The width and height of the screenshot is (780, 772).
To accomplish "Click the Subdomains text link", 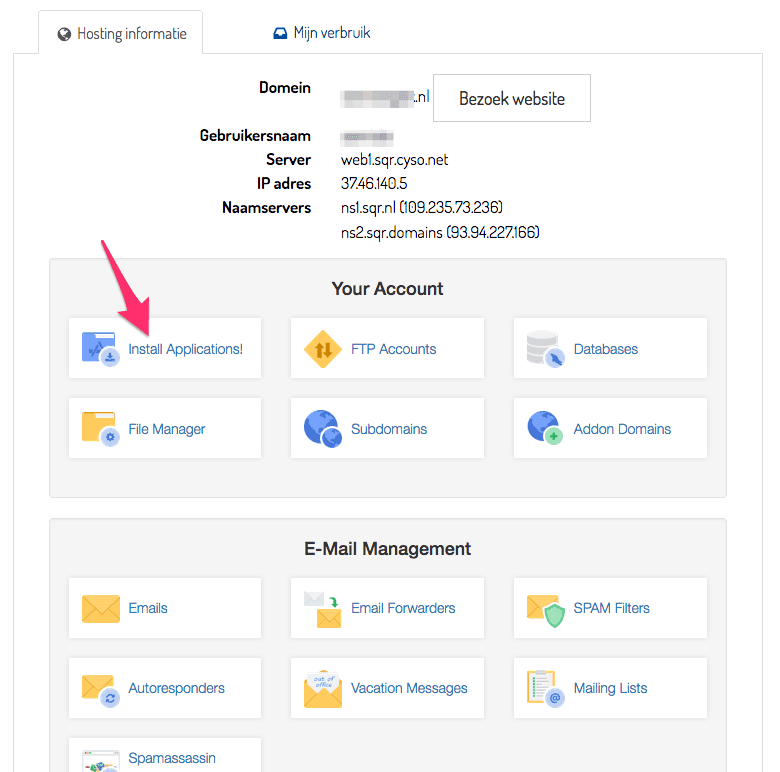I will (x=389, y=429).
